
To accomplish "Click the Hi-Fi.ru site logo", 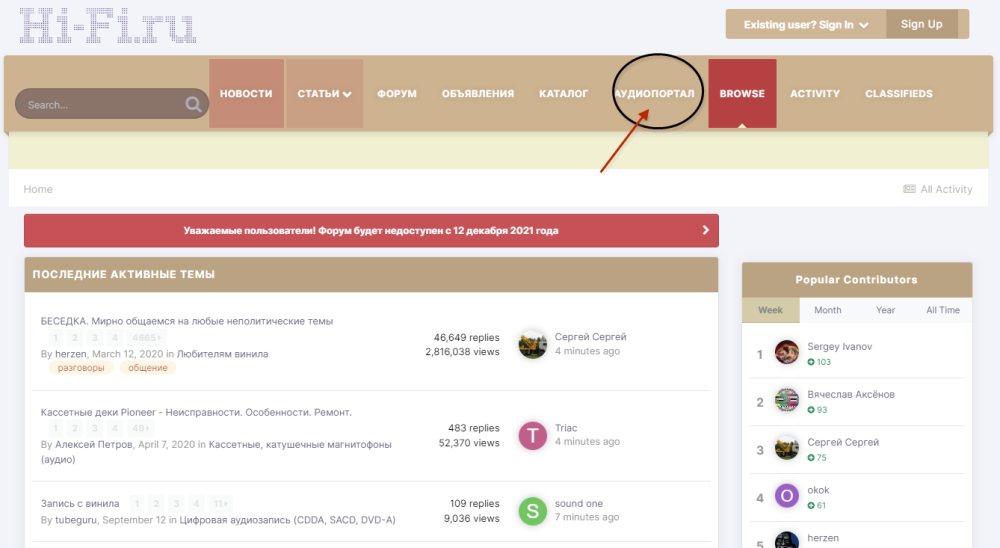I will coord(108,26).
